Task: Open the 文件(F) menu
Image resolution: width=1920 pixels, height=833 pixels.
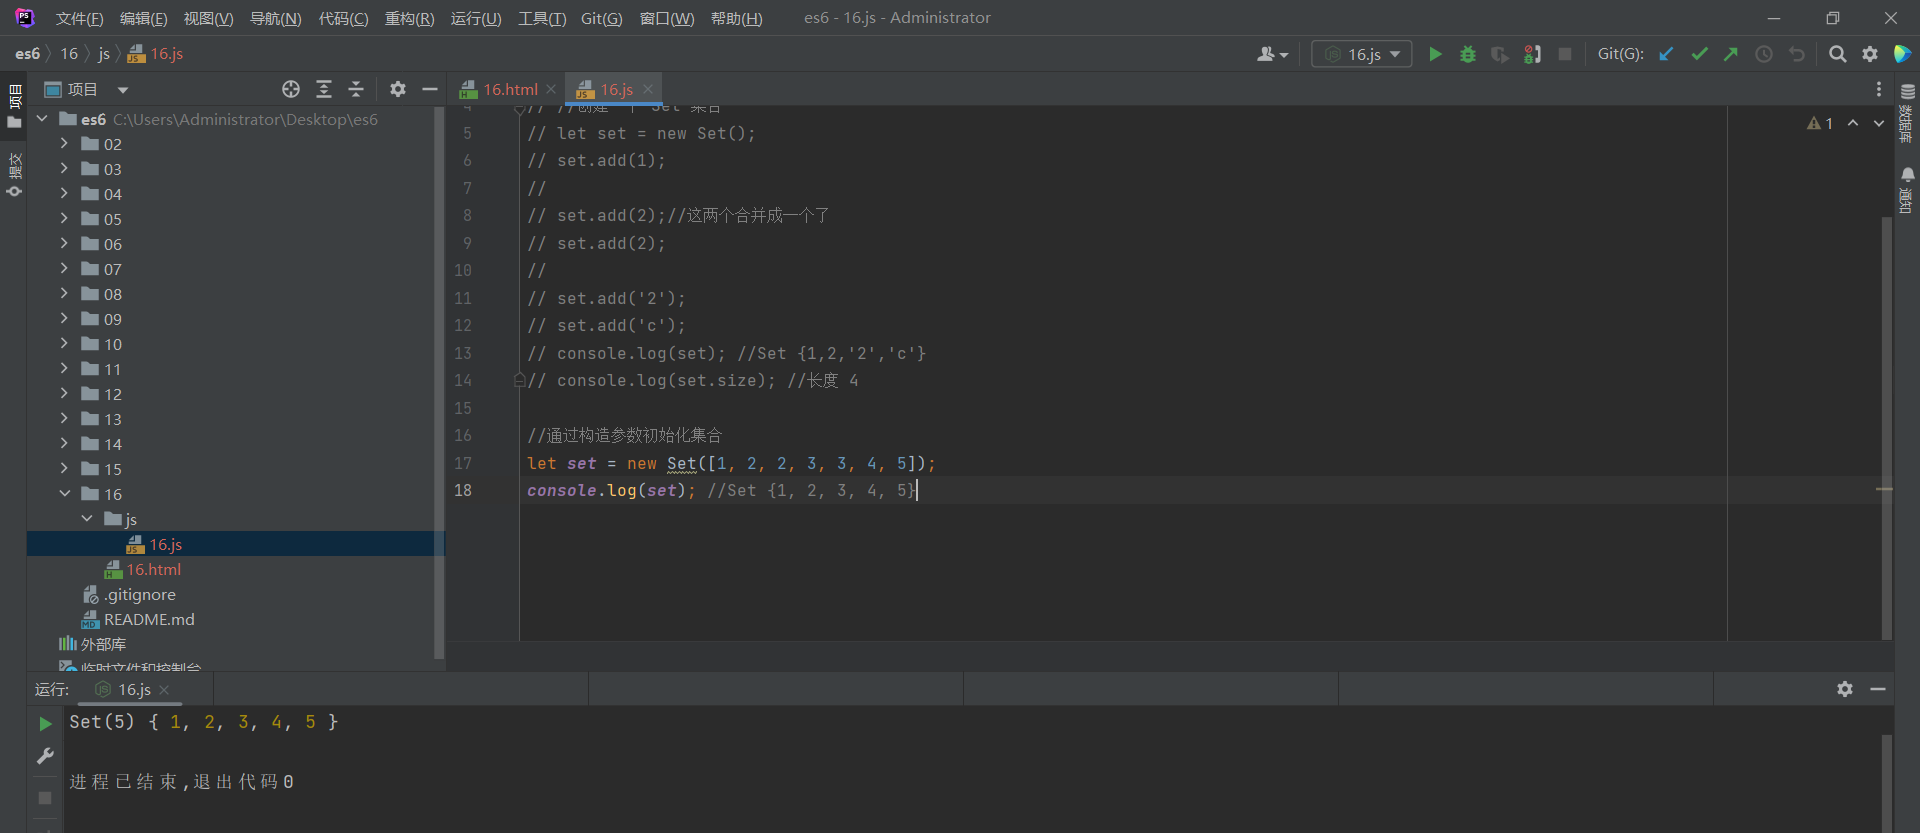Action: coord(79,18)
